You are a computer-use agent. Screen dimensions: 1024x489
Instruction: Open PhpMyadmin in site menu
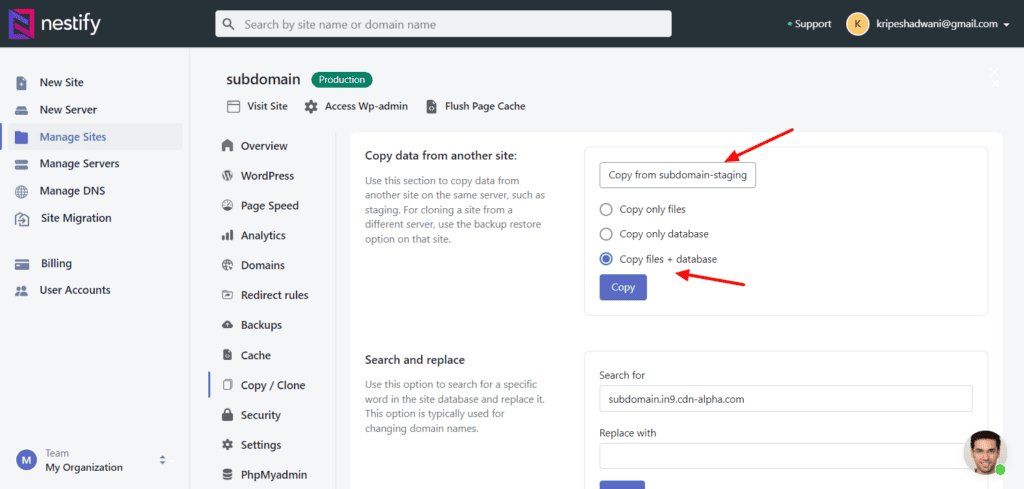[274, 475]
